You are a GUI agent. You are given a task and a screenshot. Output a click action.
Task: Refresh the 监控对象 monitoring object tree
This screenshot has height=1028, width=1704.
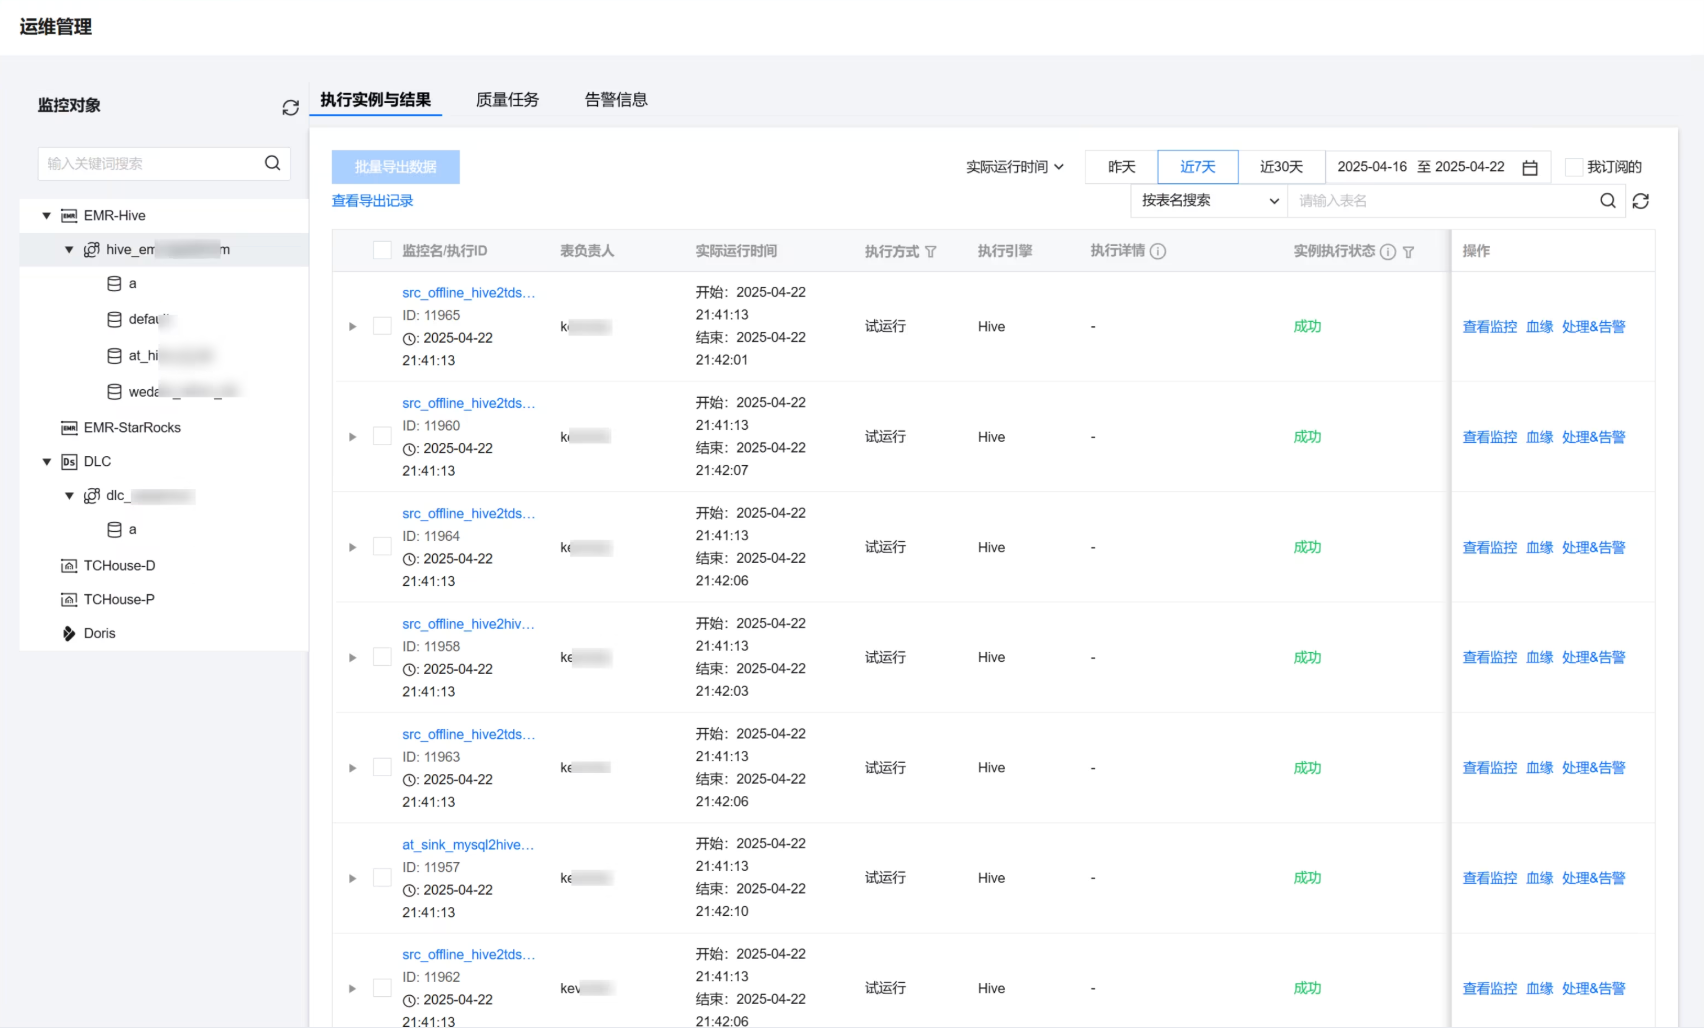290,107
